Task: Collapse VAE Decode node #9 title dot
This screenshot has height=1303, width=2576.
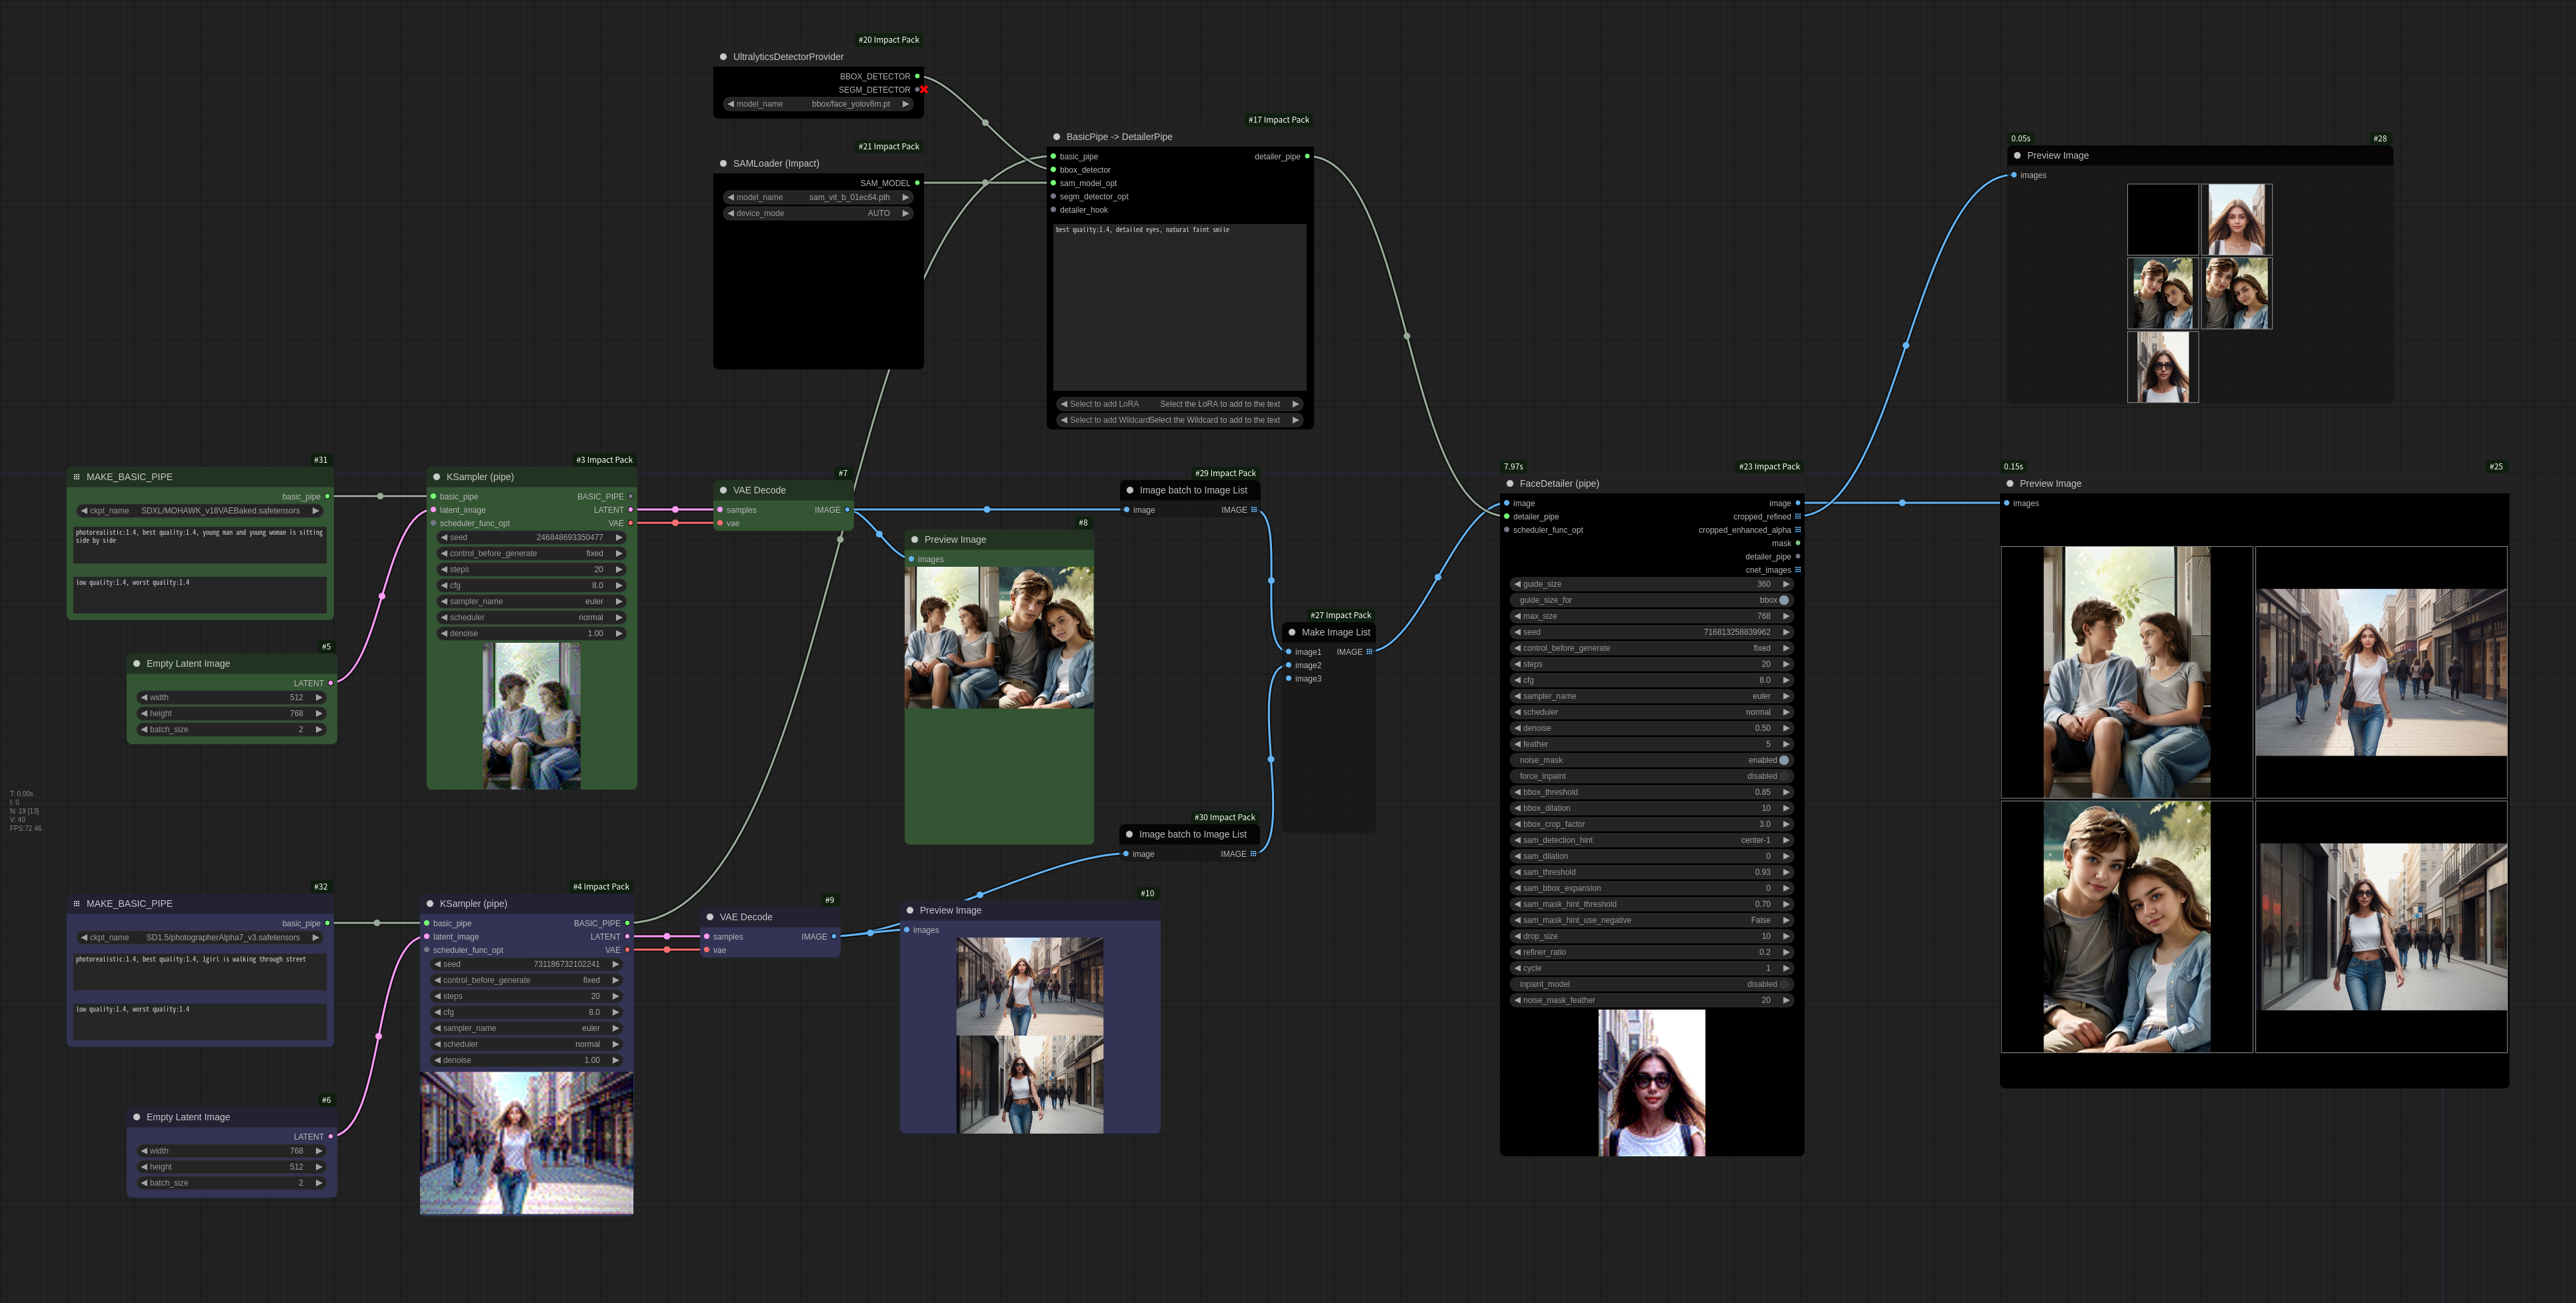Action: [710, 917]
